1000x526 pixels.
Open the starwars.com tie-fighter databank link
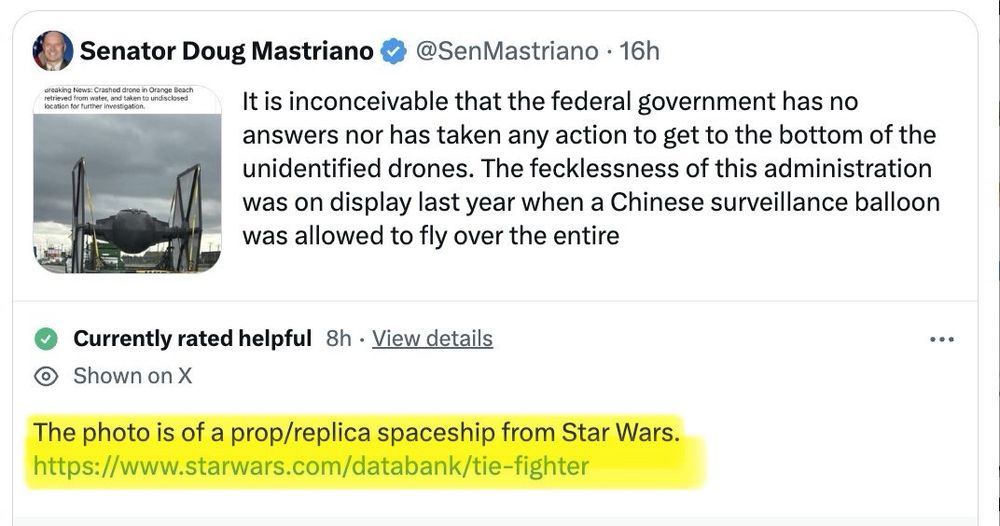(x=311, y=466)
